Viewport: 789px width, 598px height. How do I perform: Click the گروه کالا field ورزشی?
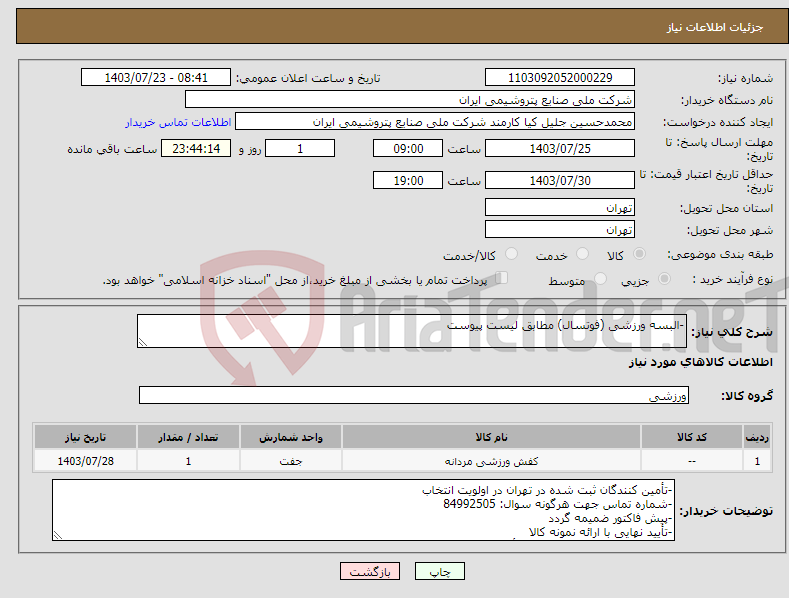414,395
